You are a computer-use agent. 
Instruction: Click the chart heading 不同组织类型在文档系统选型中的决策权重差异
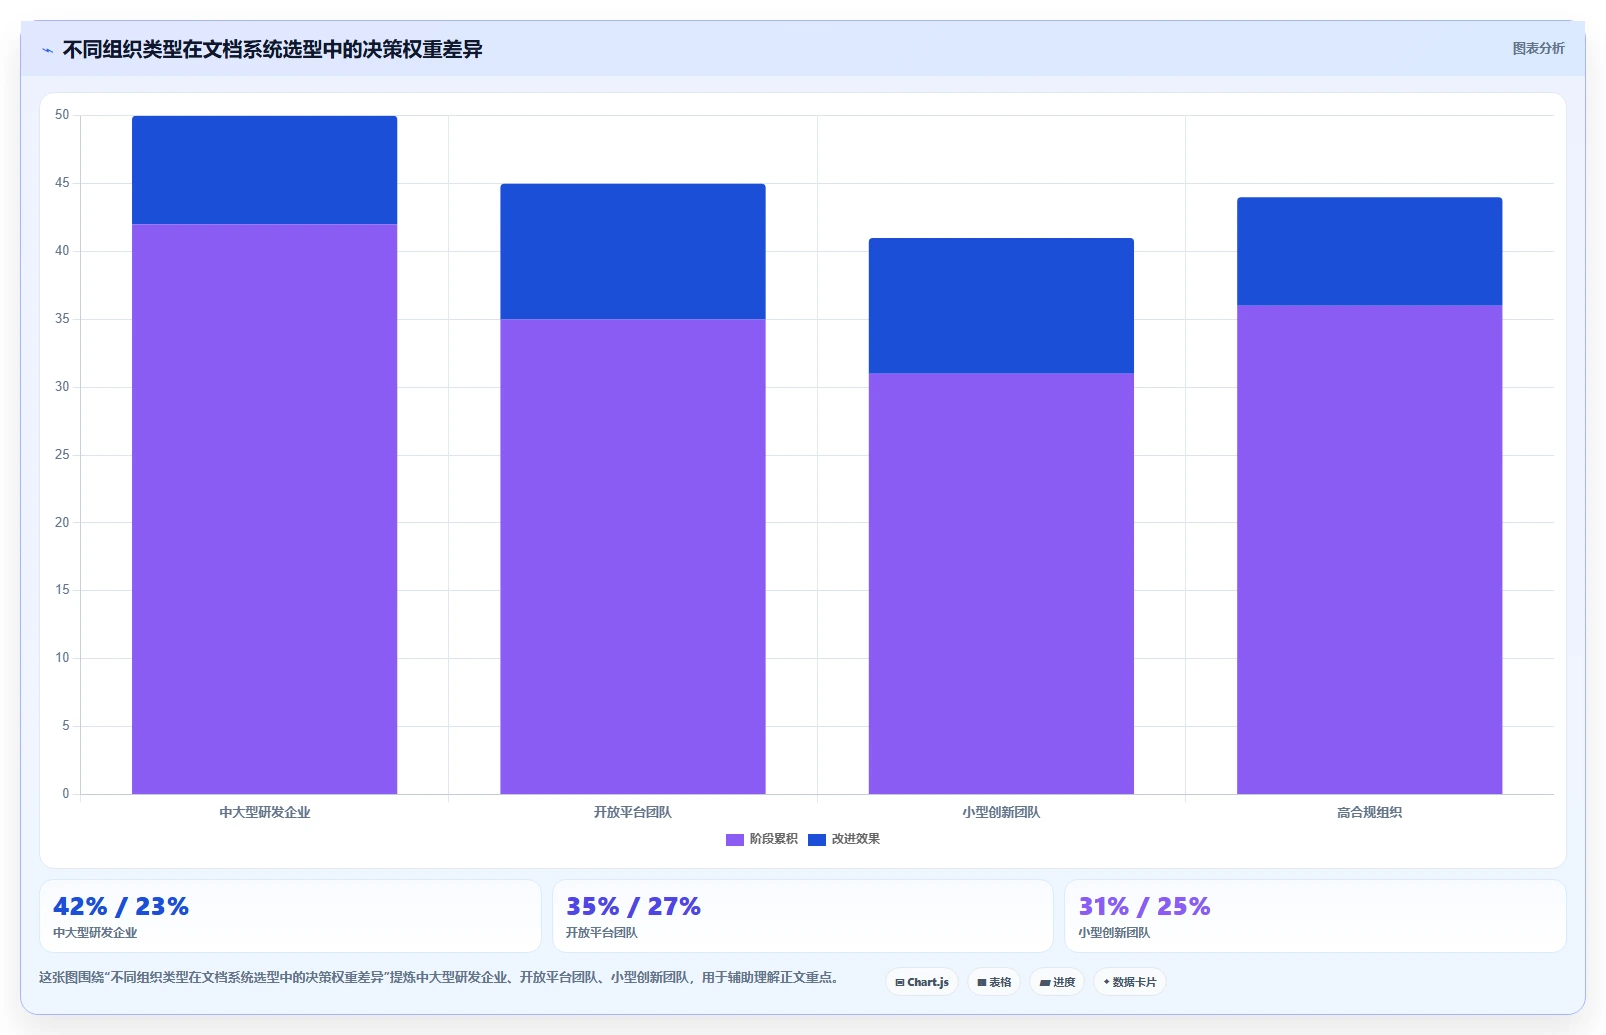[x=272, y=50]
